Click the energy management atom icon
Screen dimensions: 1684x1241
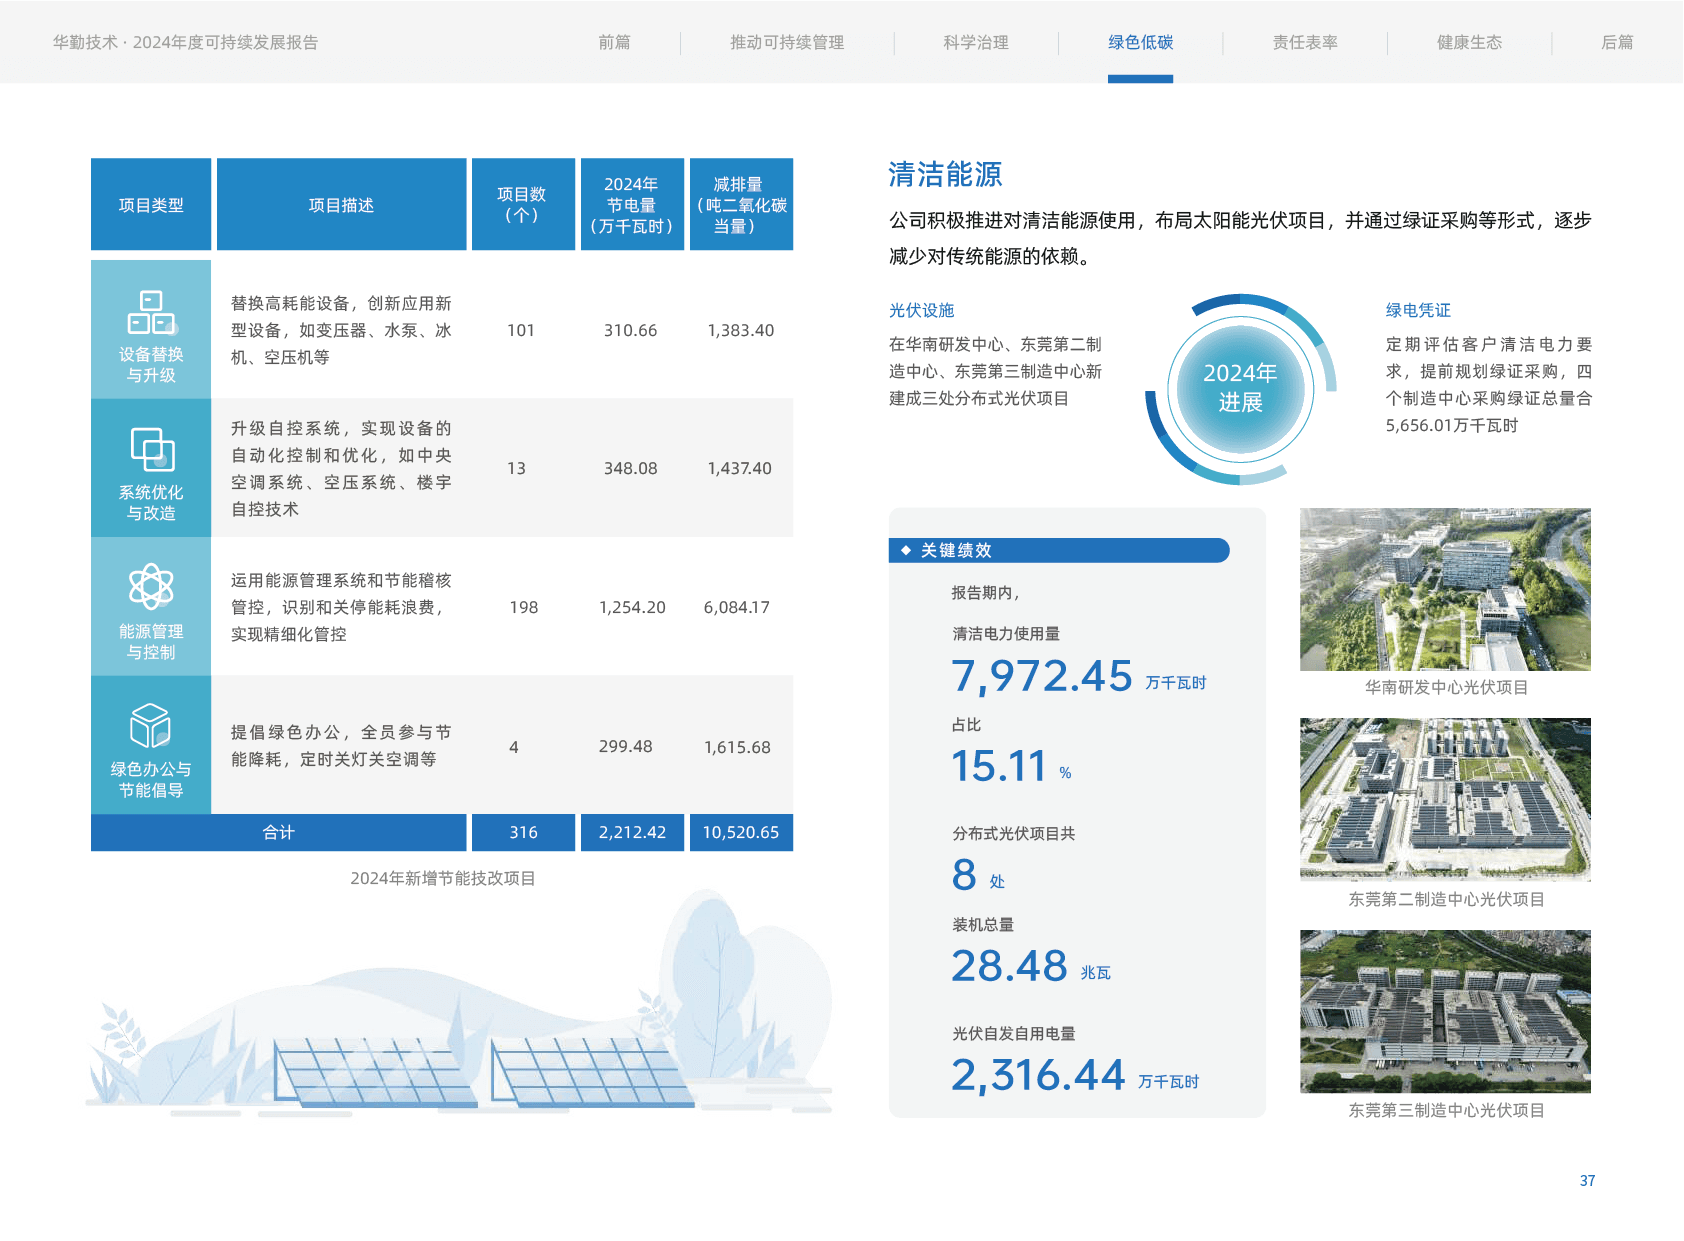click(x=151, y=587)
